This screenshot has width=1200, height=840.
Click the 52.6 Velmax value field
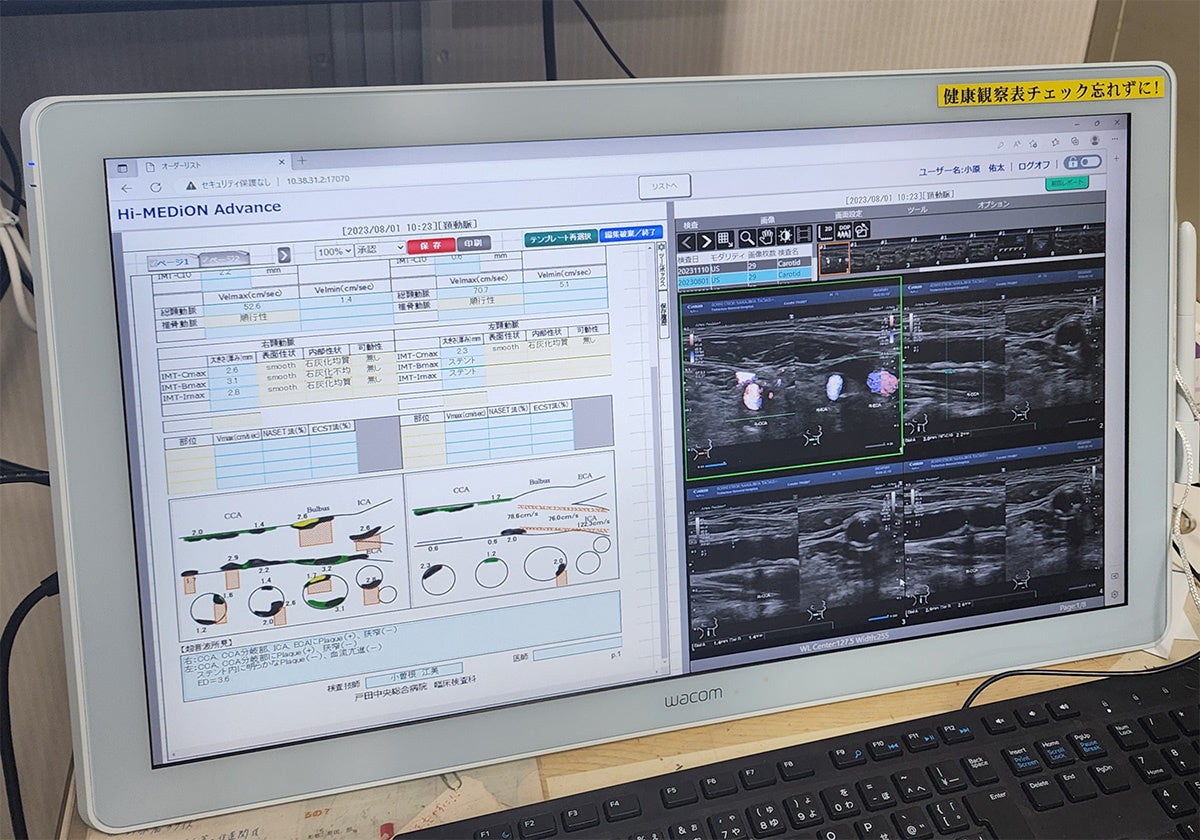click(x=252, y=305)
